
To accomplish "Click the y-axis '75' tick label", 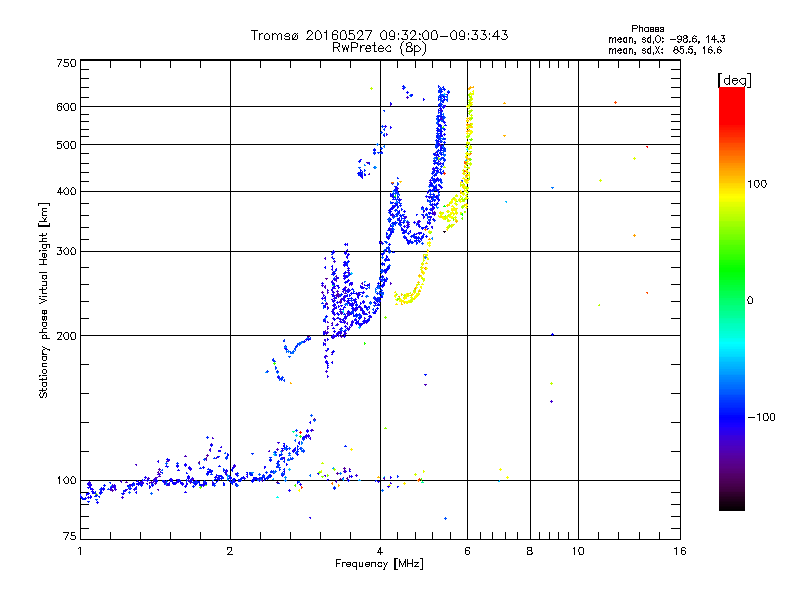I will (70, 536).
